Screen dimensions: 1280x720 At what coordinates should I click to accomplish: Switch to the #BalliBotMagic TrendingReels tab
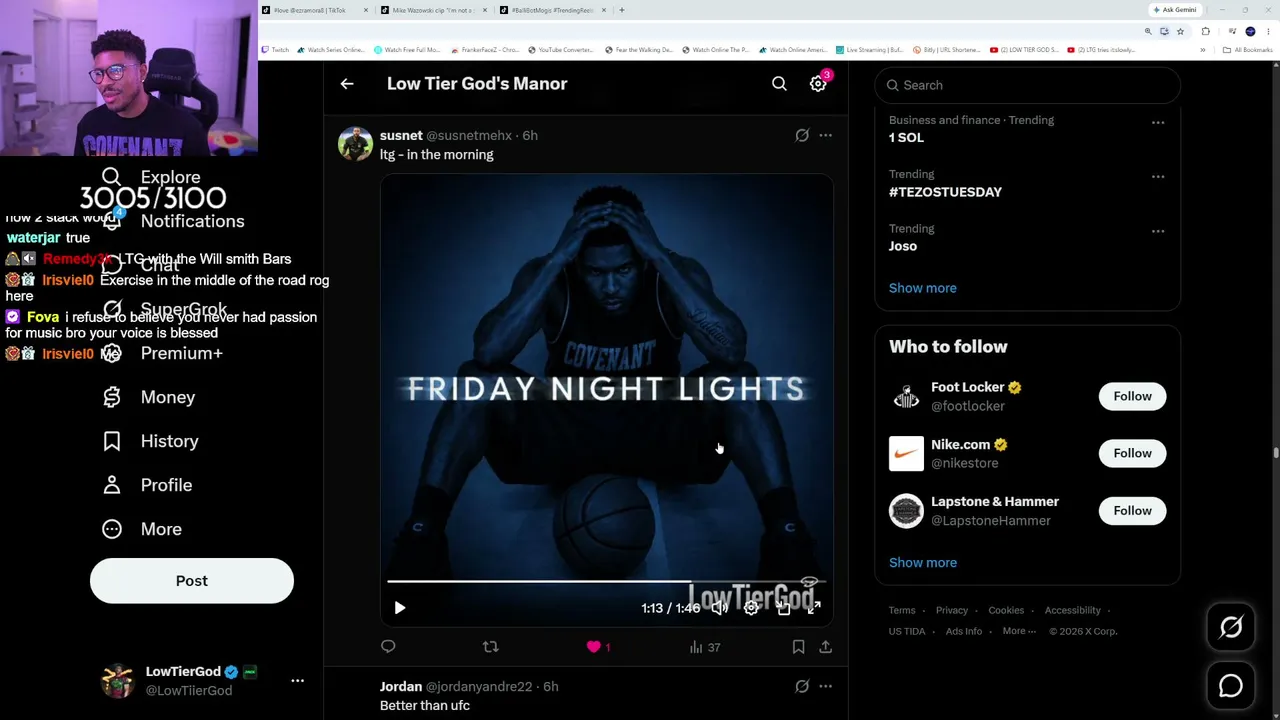tap(553, 10)
